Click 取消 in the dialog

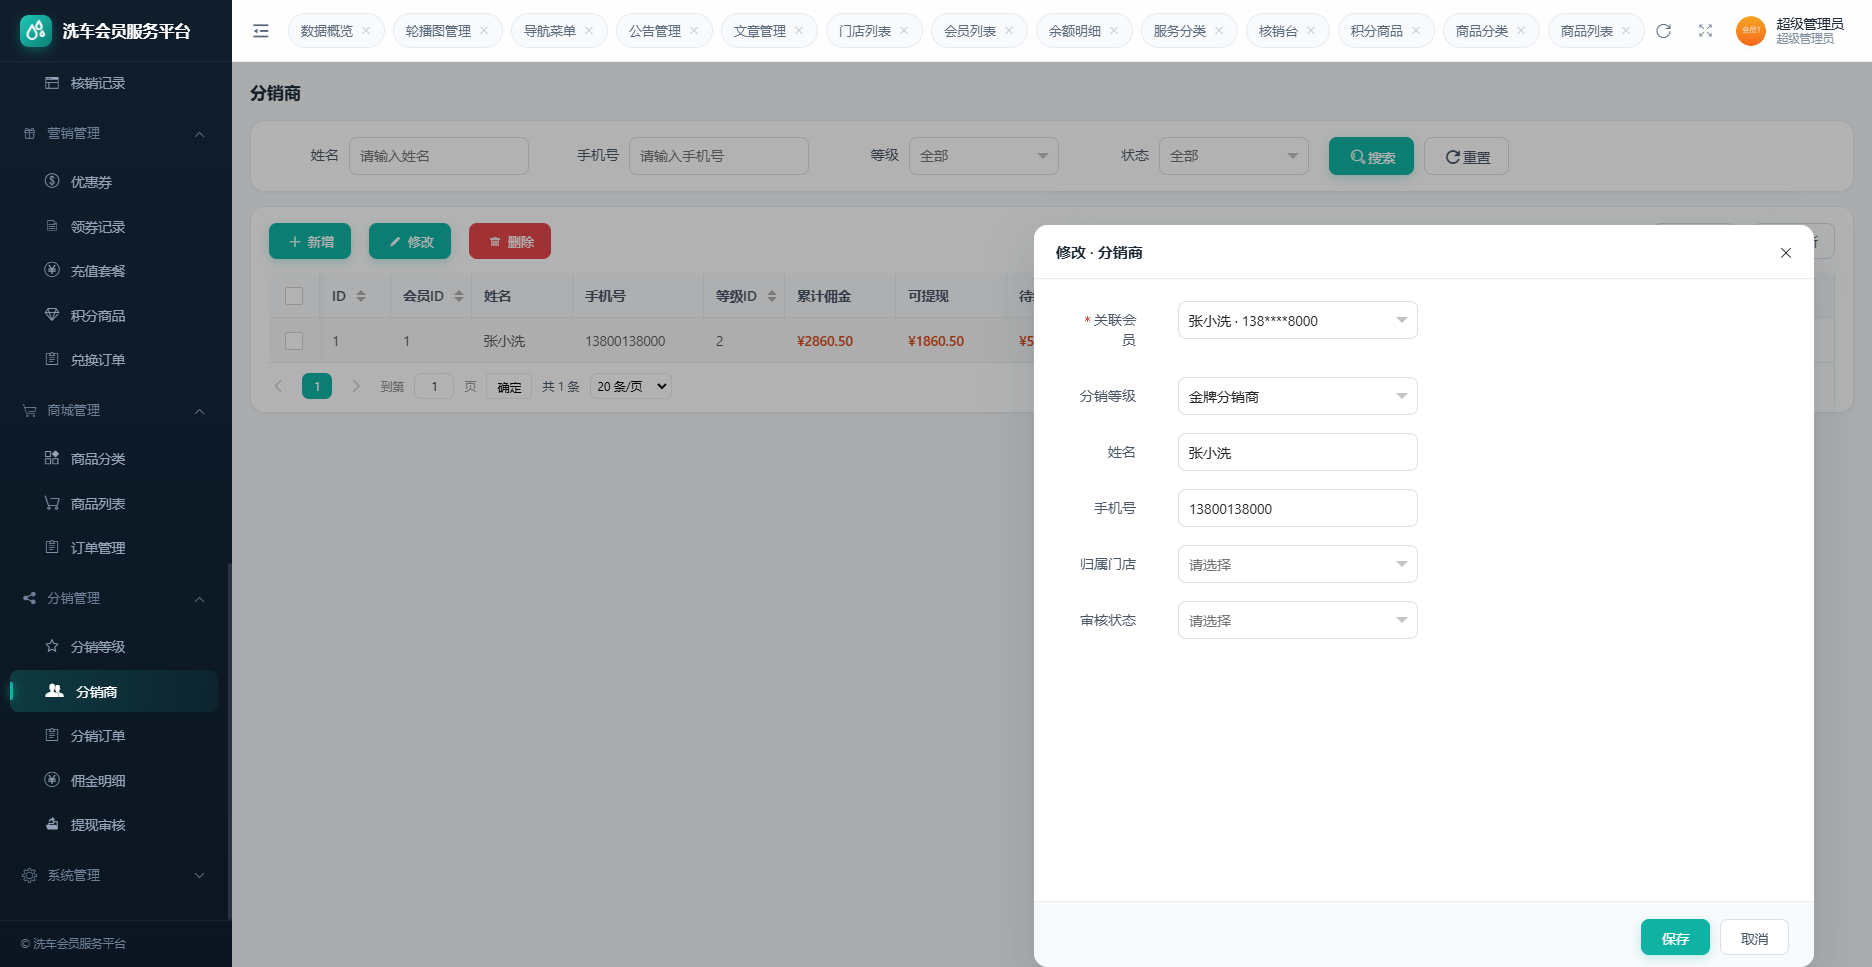(x=1754, y=938)
